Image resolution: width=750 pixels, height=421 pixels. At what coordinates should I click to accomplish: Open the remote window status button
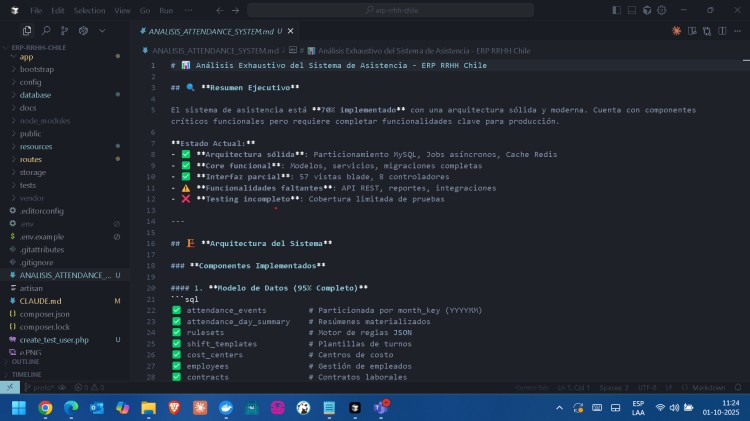pyautogui.click(x=10, y=388)
